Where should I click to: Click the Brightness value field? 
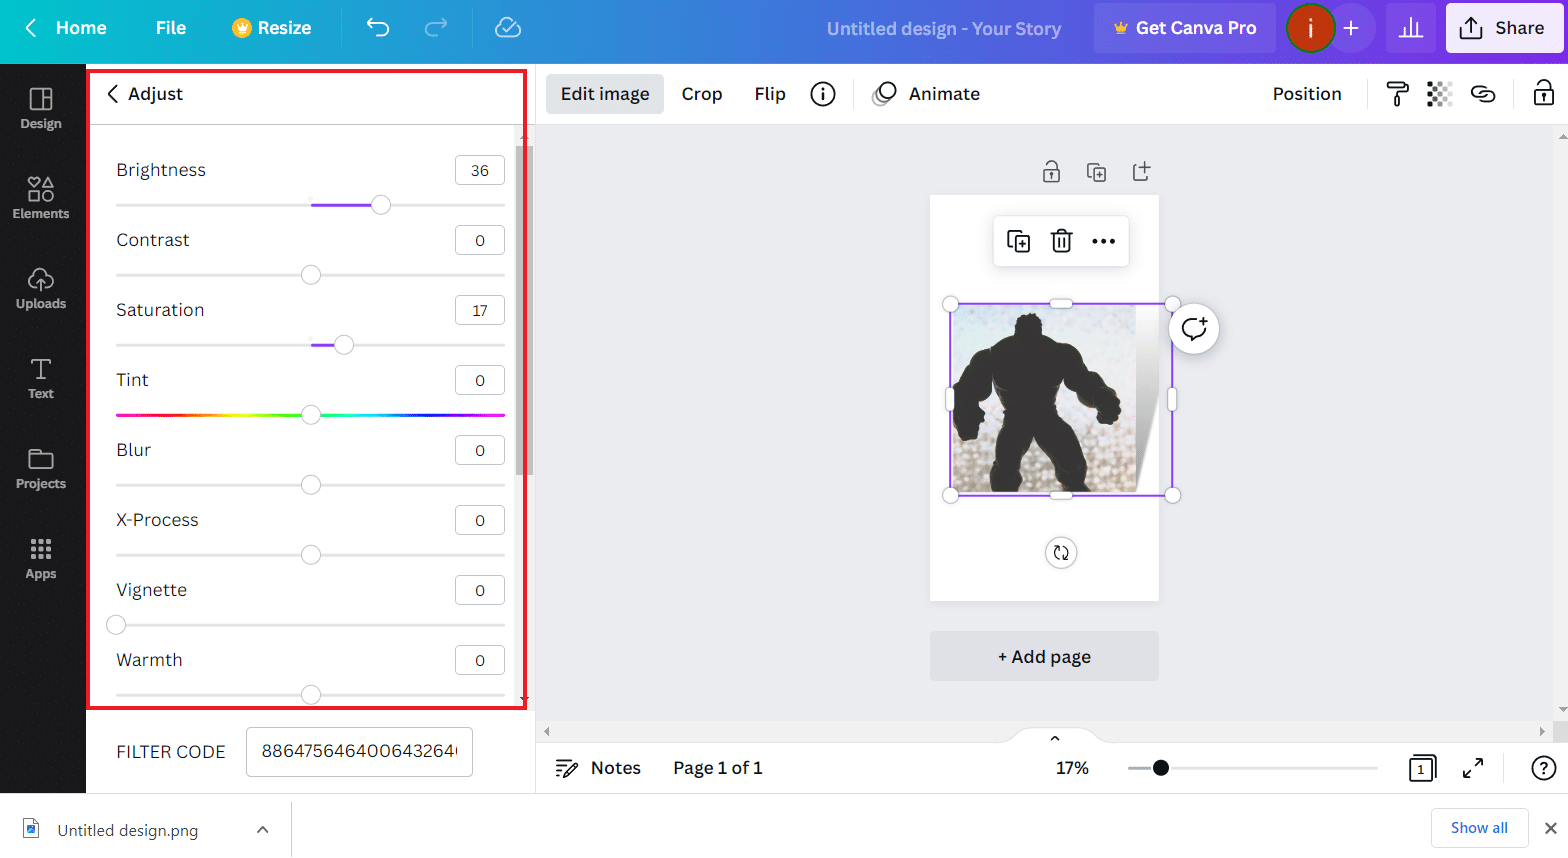[x=480, y=170]
